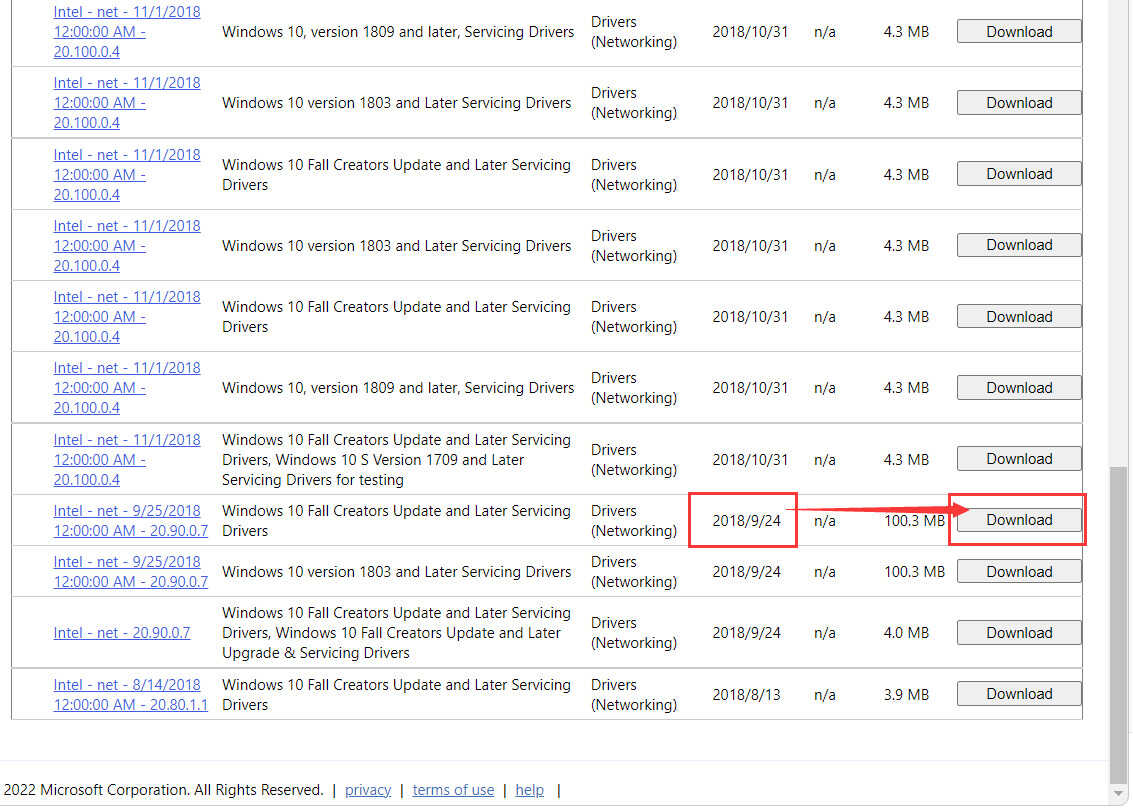Download the Windows 10 S Version 1709 driver
The height and width of the screenshot is (808, 1133).
coord(1019,459)
